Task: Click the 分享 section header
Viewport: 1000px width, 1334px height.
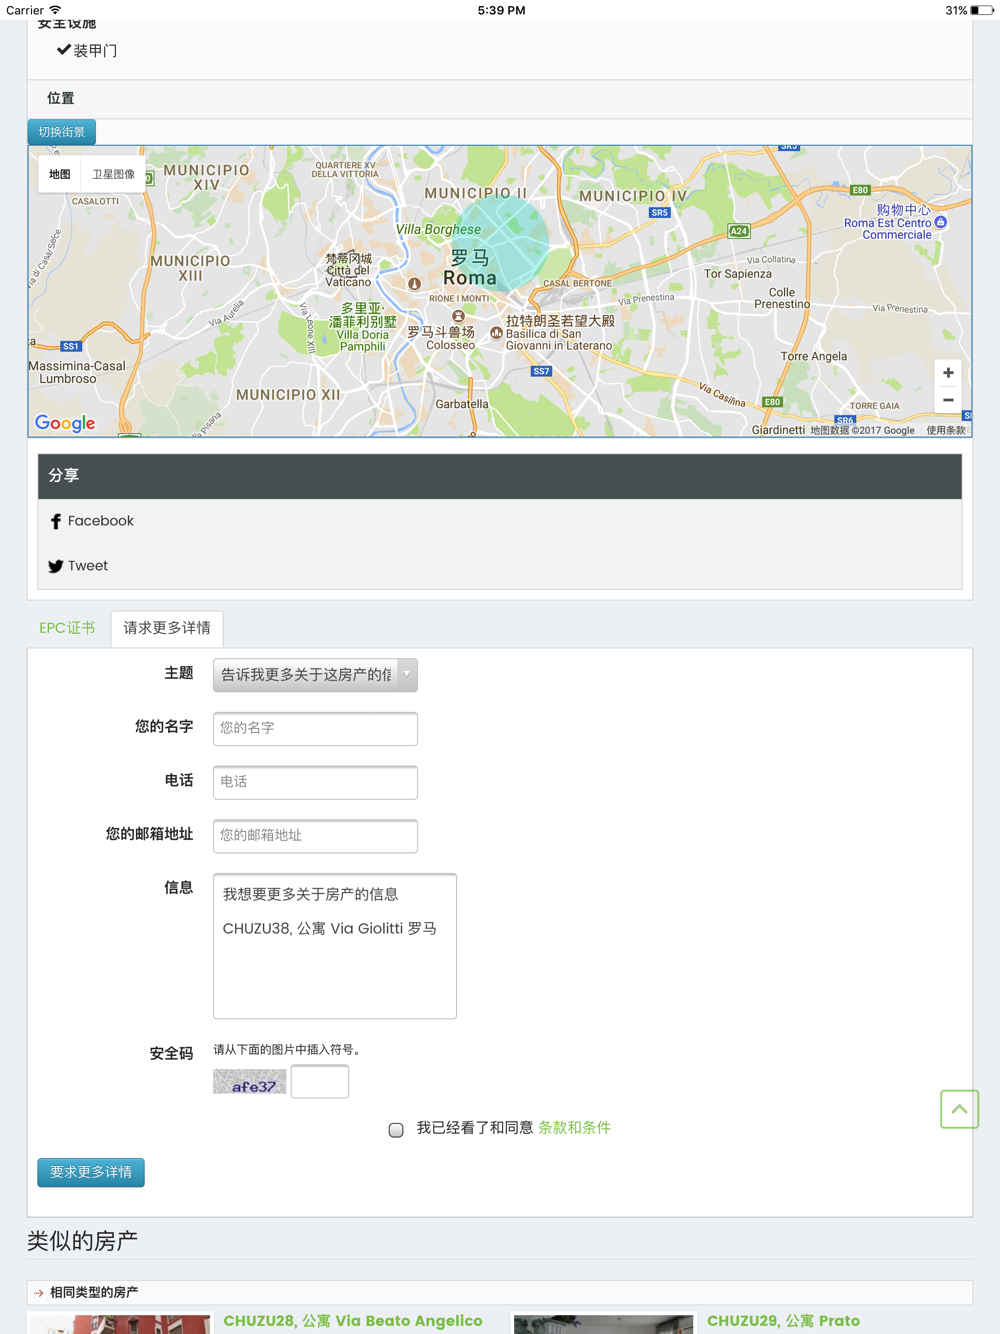Action: click(x=500, y=476)
